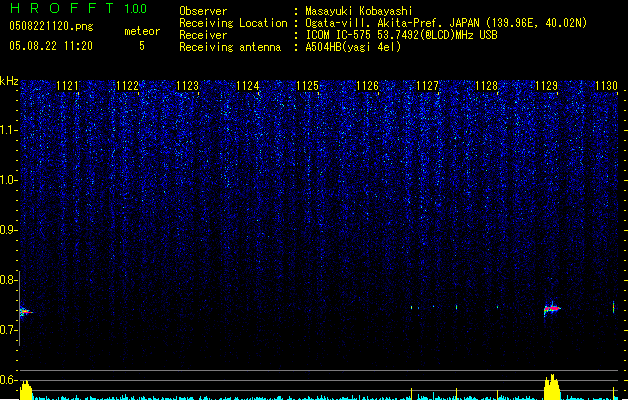Viewport: 629px width, 400px height.
Task: Click the kHz axis unit label
Action: (9, 81)
